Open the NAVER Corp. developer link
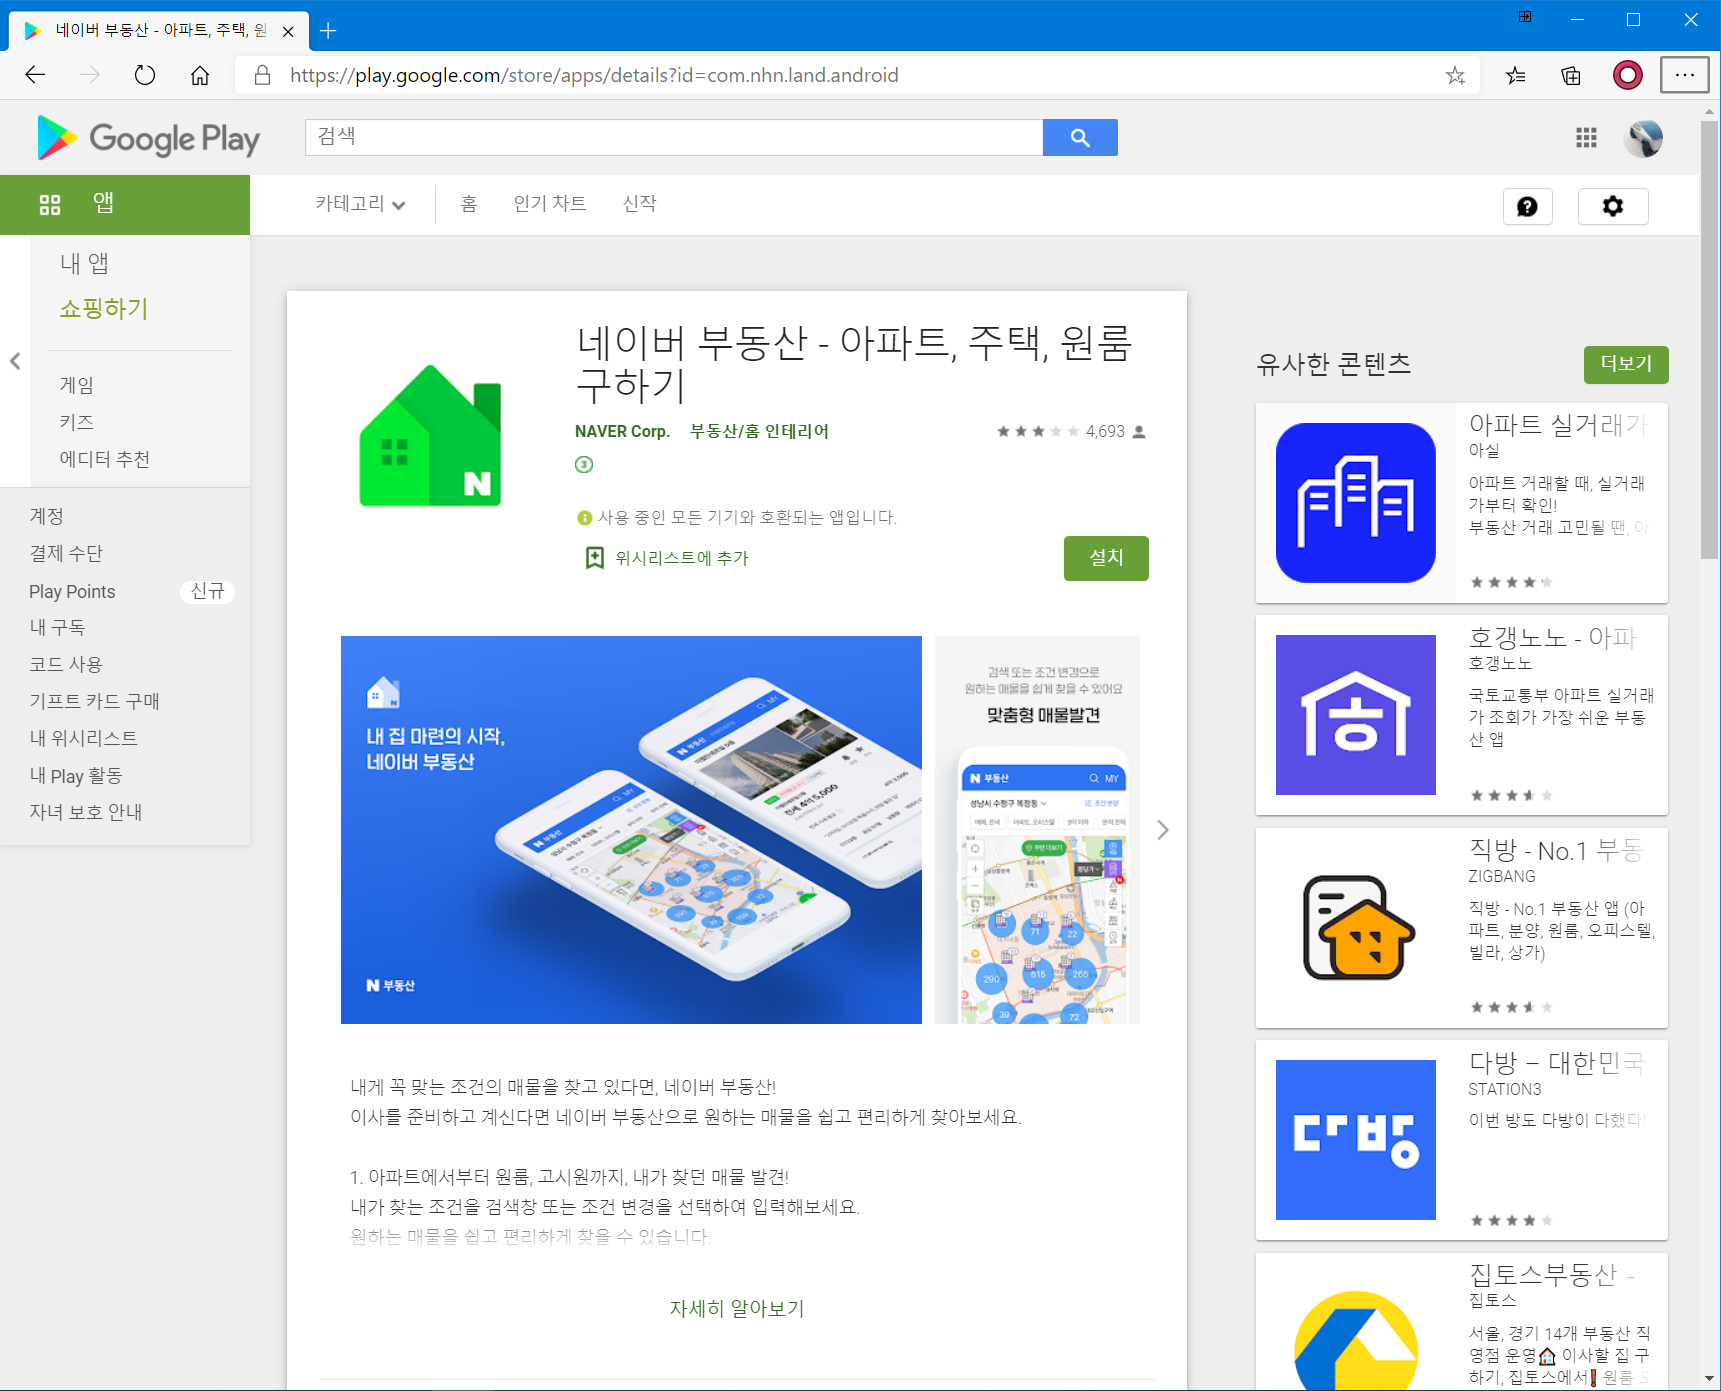1721x1391 pixels. (x=622, y=431)
